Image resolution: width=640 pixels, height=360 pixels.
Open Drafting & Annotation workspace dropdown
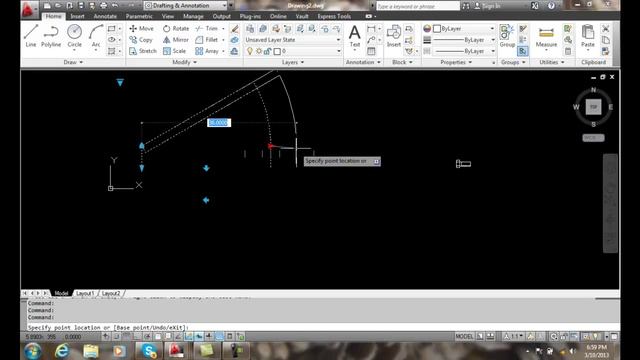pos(185,6)
